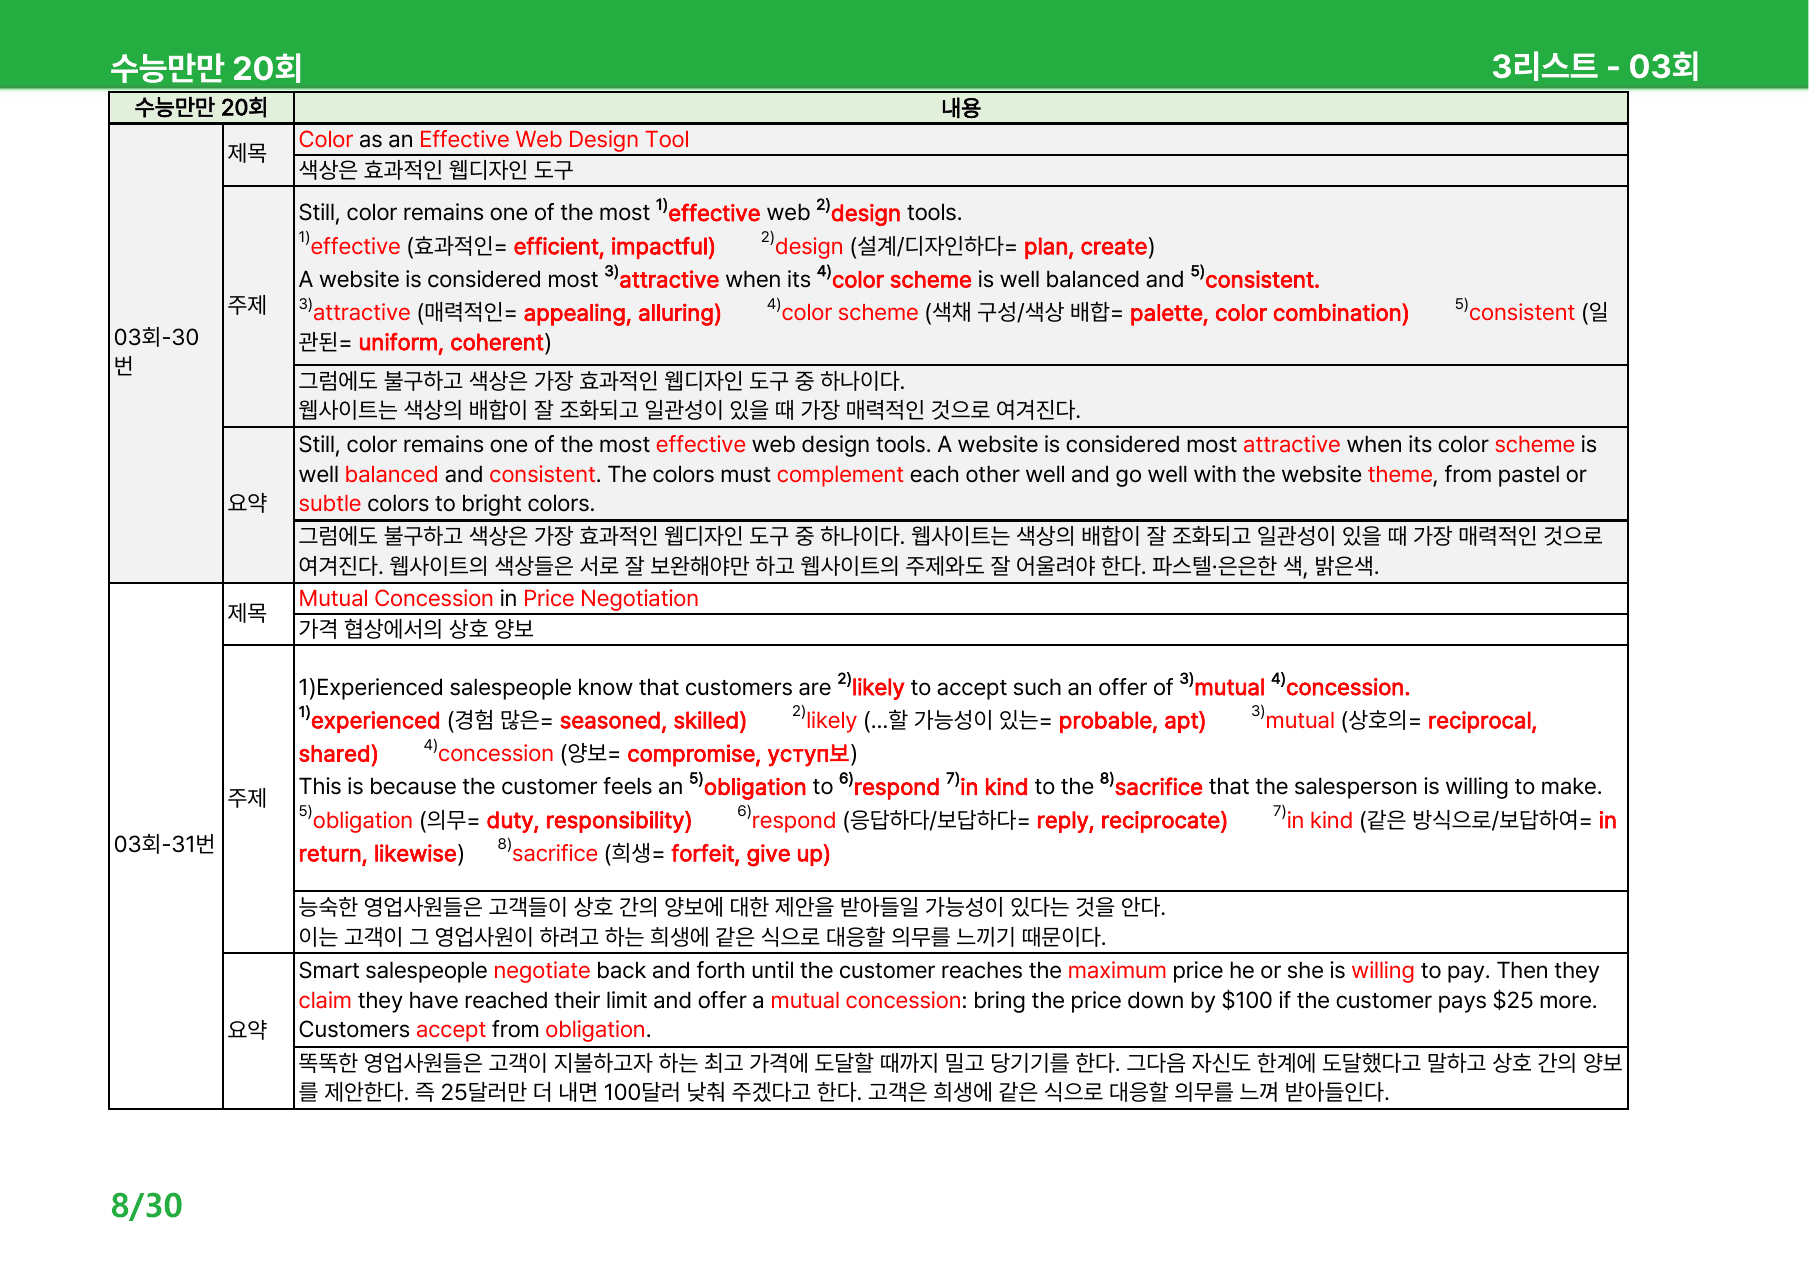1809x1279 pixels.
Task: Click the red synonym 'forfeit, give up'
Action: point(750,854)
